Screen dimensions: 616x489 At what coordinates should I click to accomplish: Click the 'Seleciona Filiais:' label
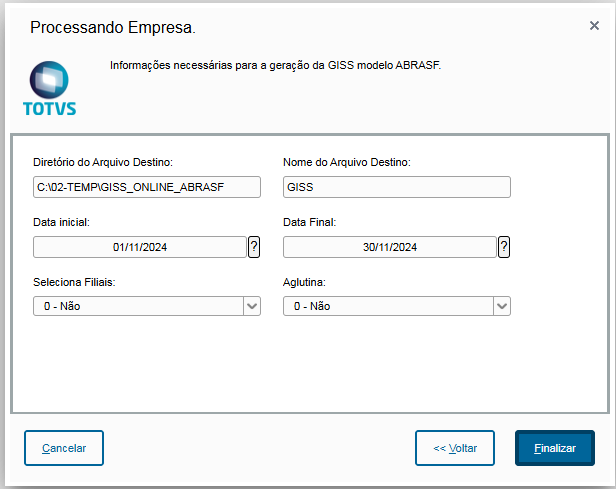point(74,282)
